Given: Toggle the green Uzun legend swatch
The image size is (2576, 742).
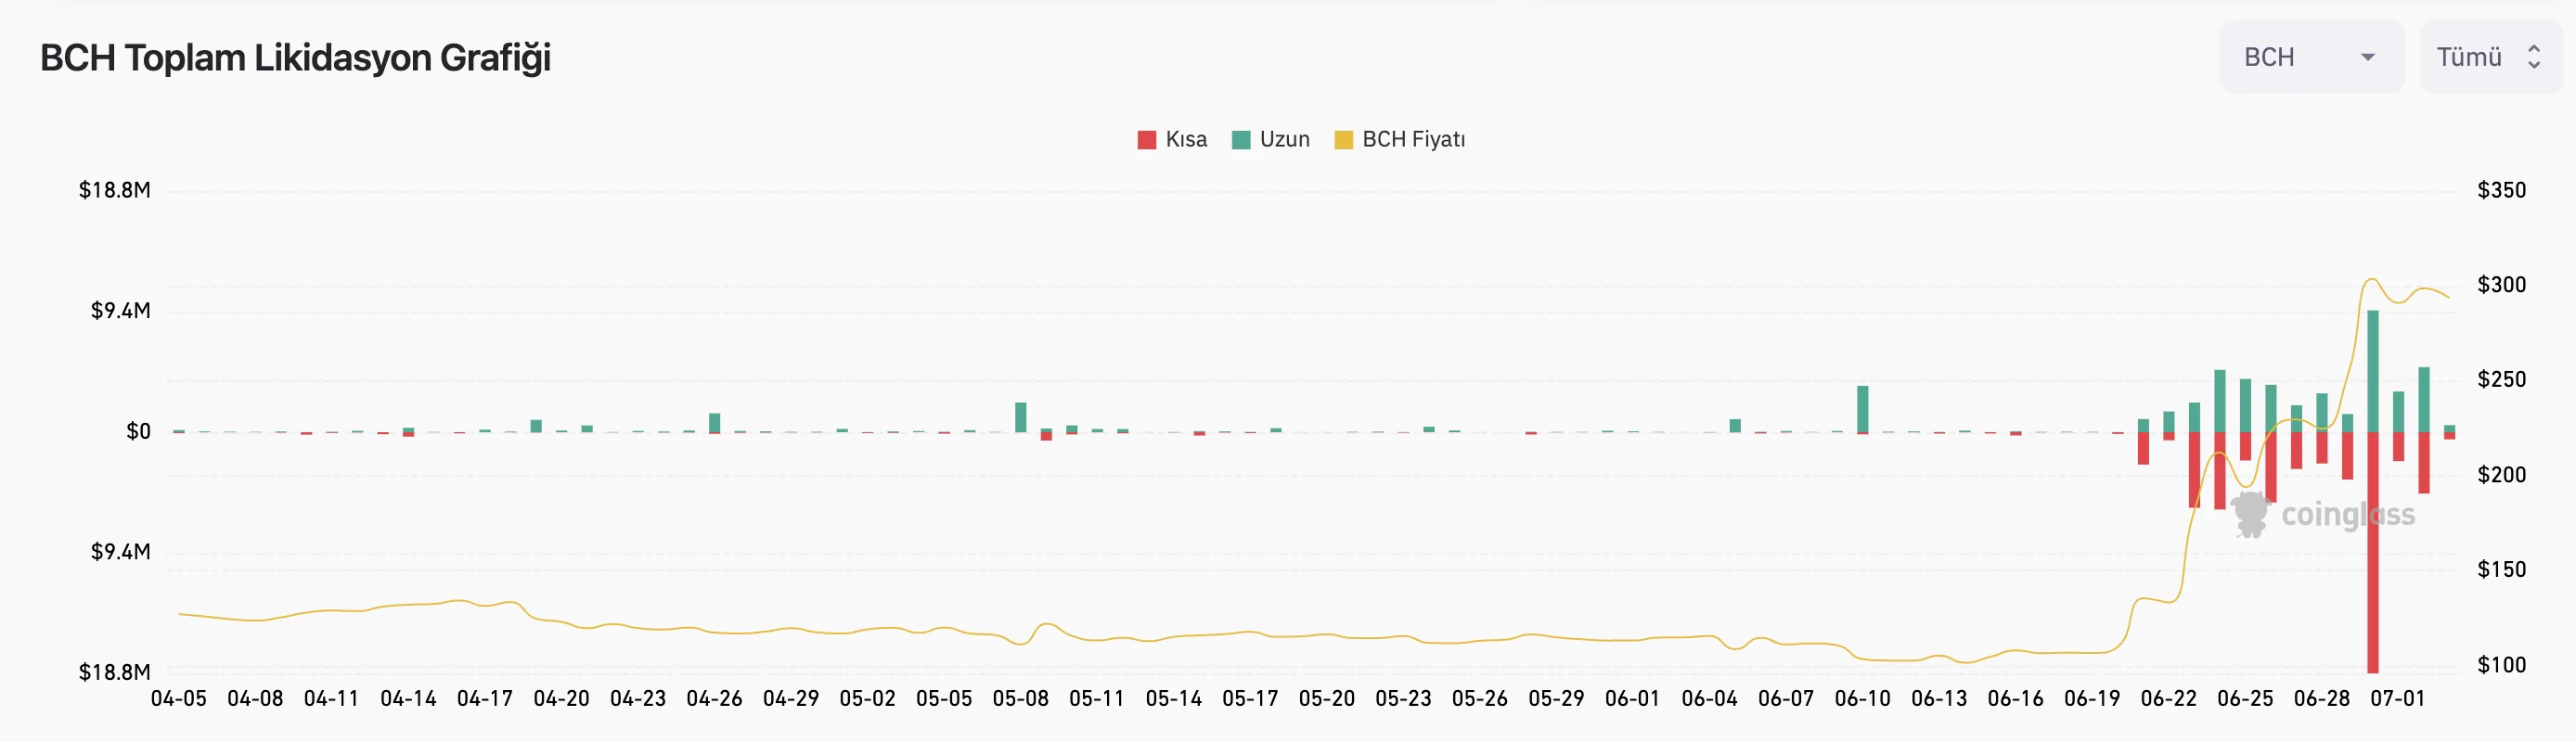Looking at the screenshot, I should coord(1241,140).
